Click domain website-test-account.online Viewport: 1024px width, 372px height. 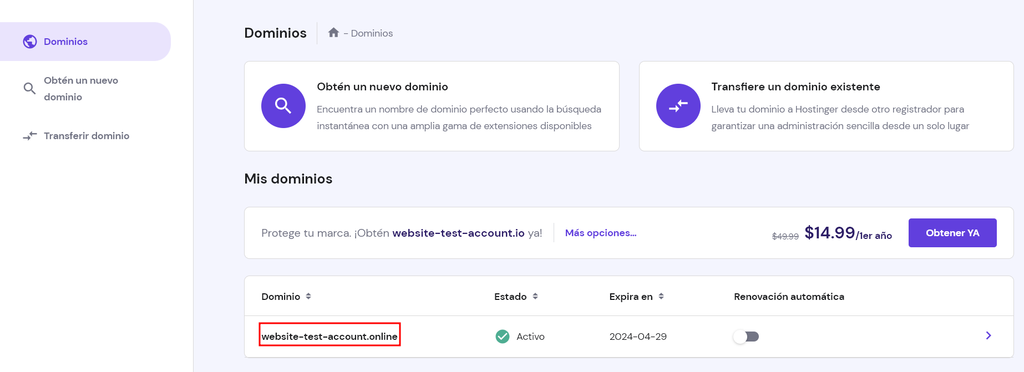coord(330,337)
